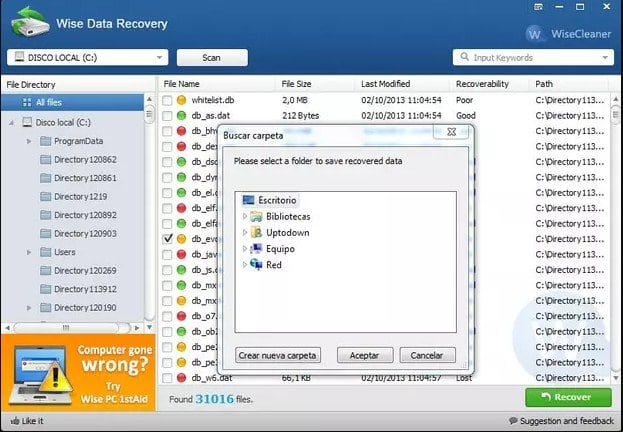623x432 pixels.
Task: Click the Users folder icon
Action: pos(46,252)
